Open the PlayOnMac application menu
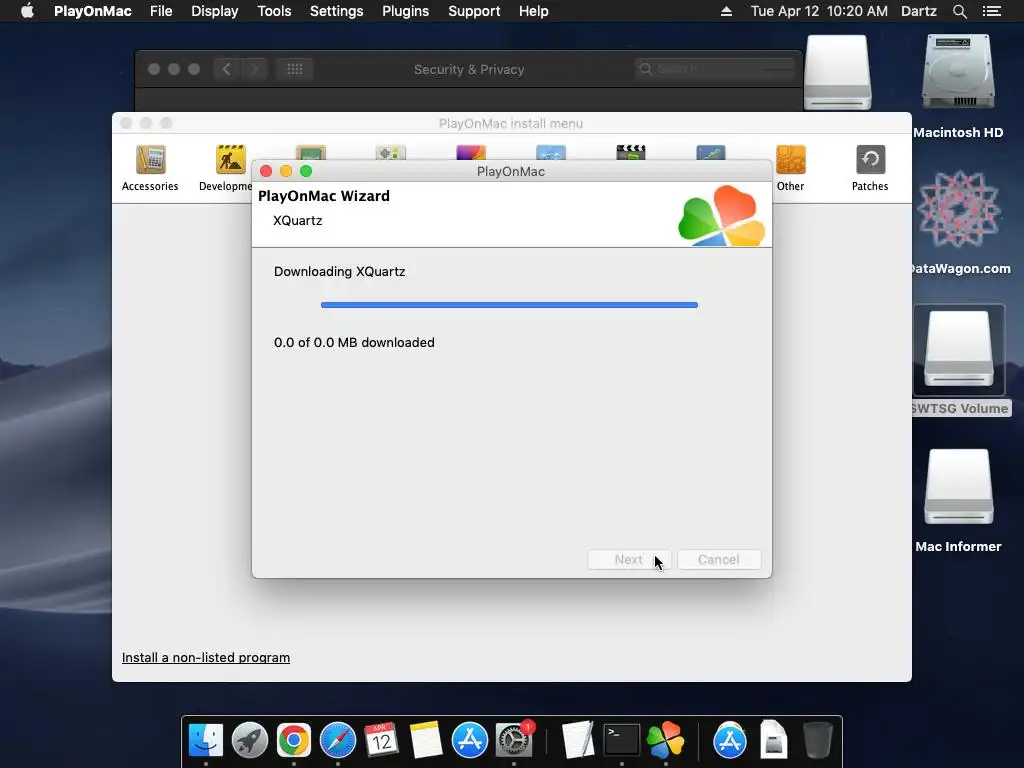 pos(93,11)
